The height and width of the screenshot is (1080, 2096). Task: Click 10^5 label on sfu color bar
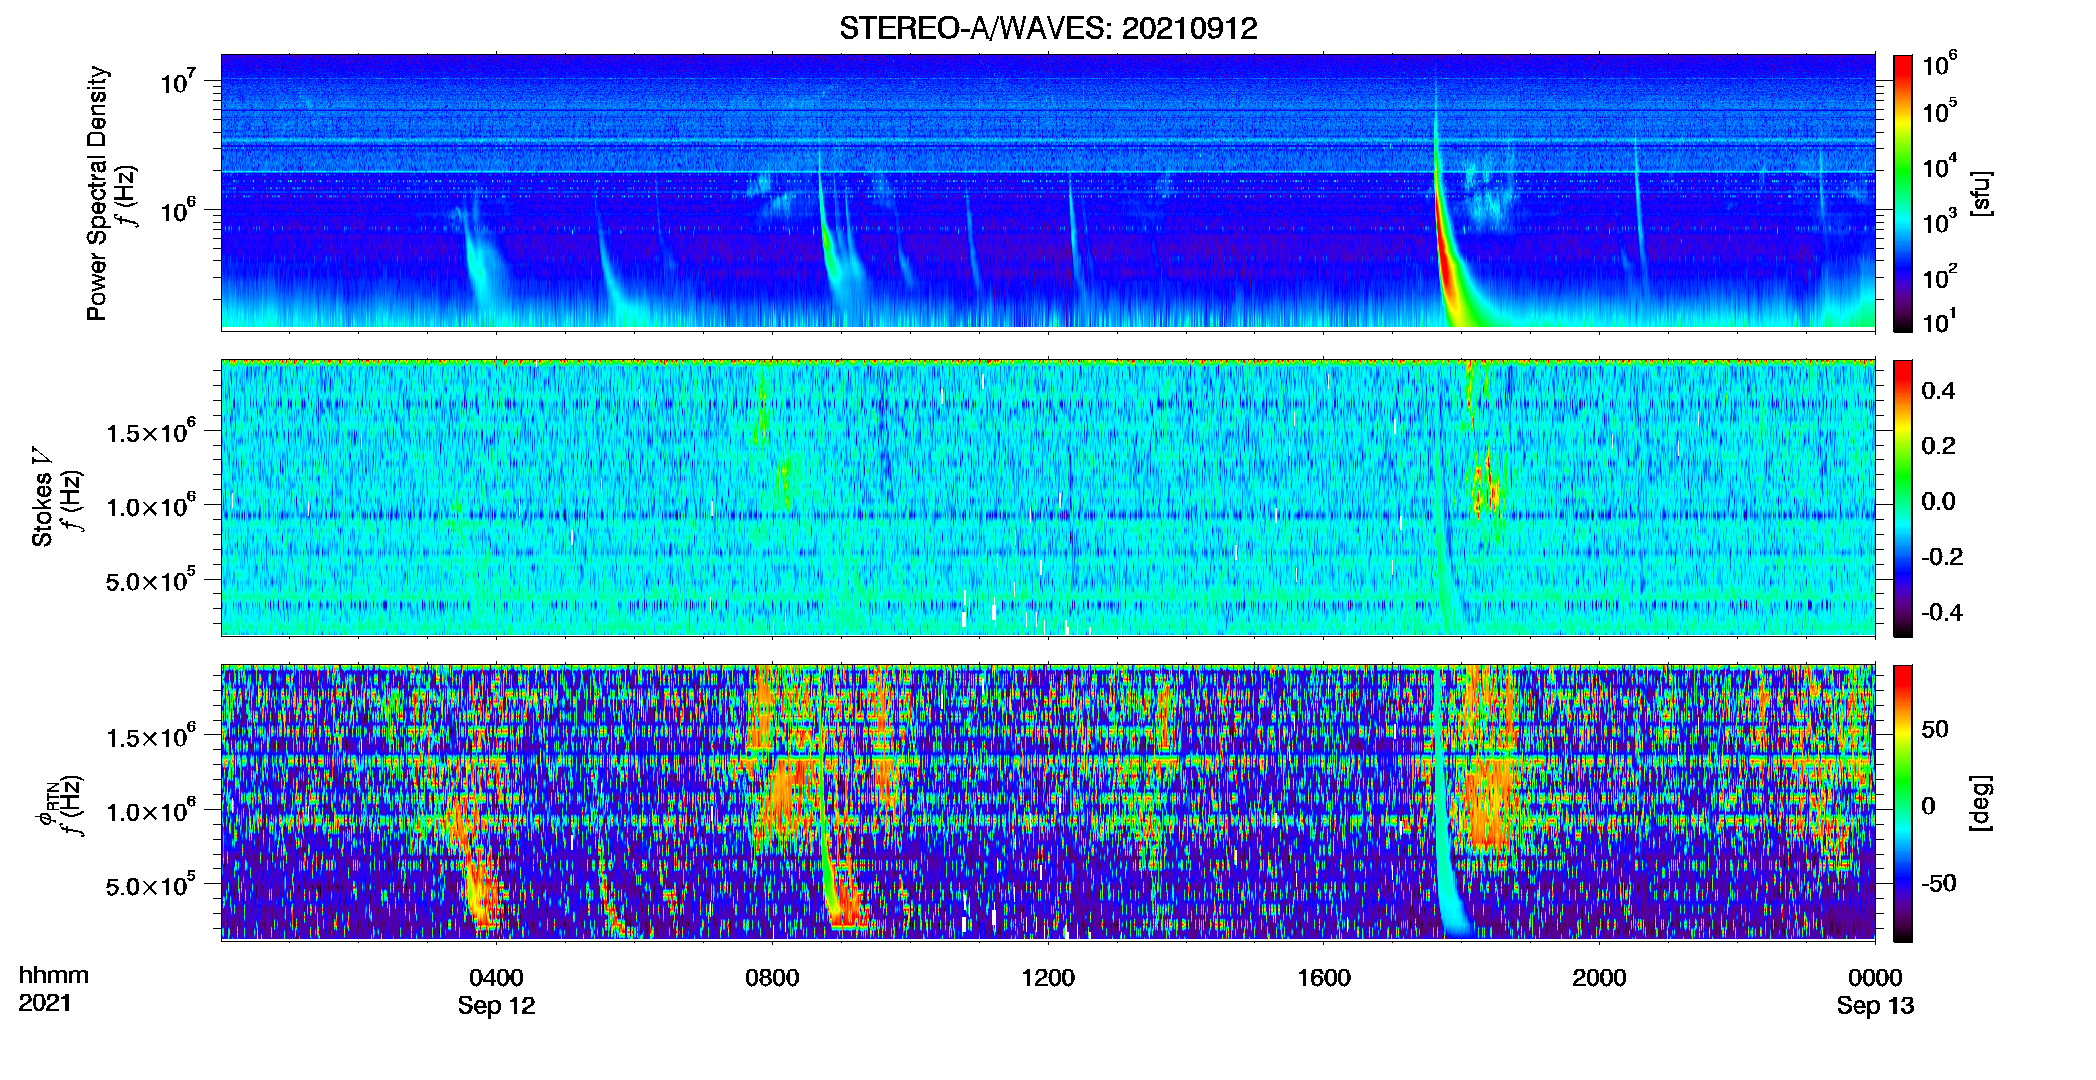click(x=1939, y=110)
